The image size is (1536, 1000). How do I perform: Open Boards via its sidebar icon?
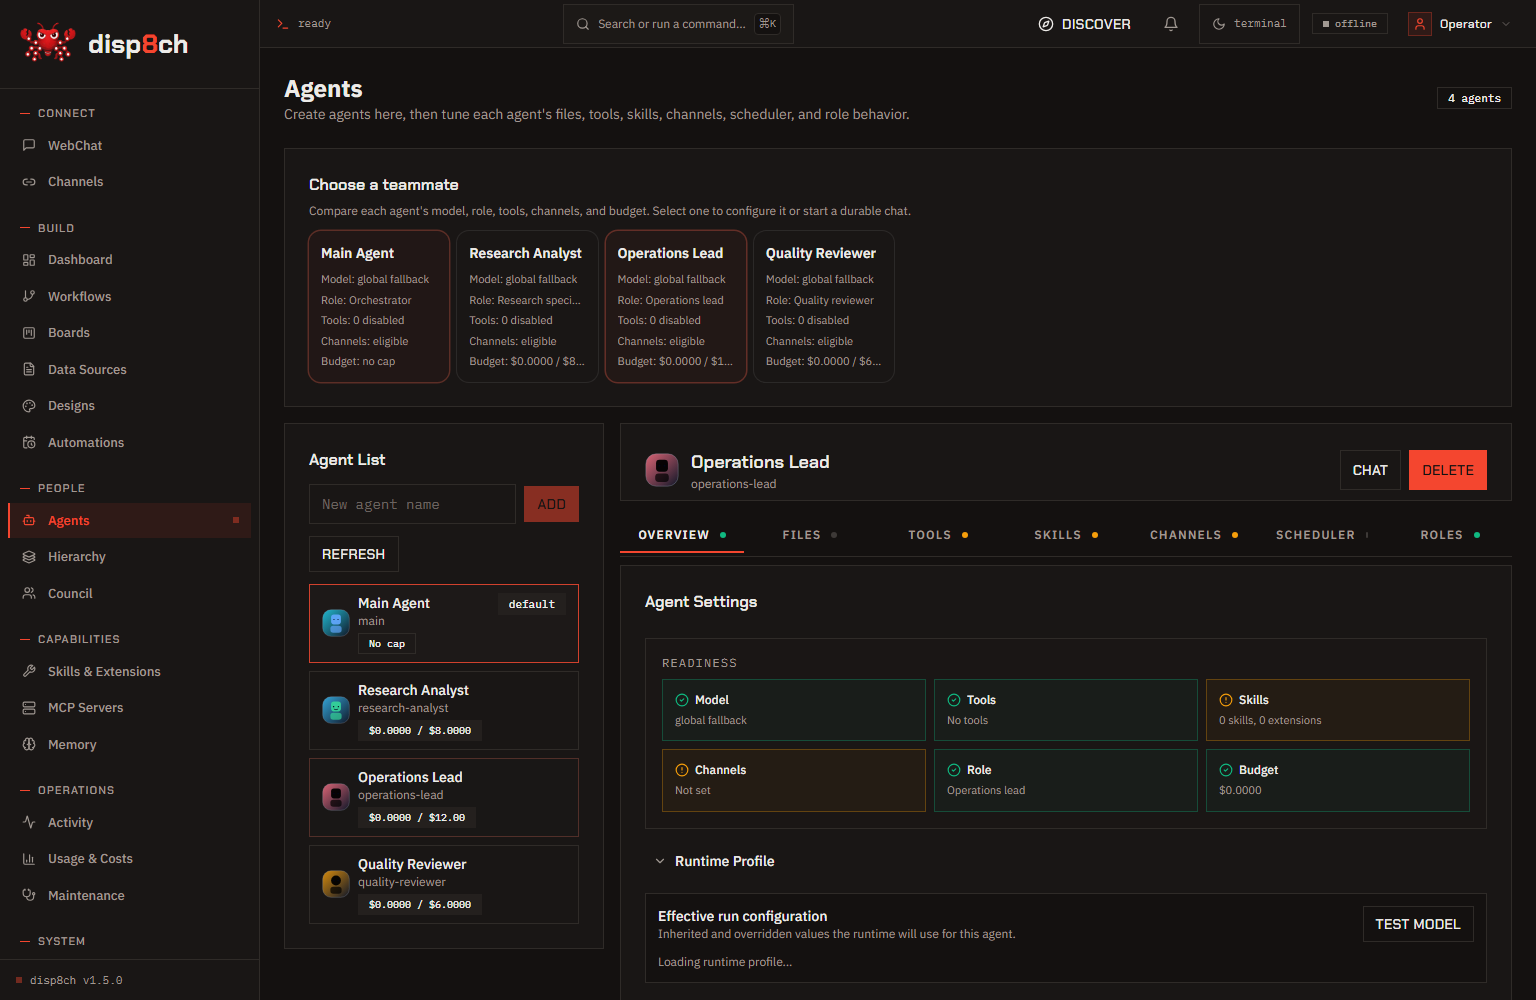29,333
